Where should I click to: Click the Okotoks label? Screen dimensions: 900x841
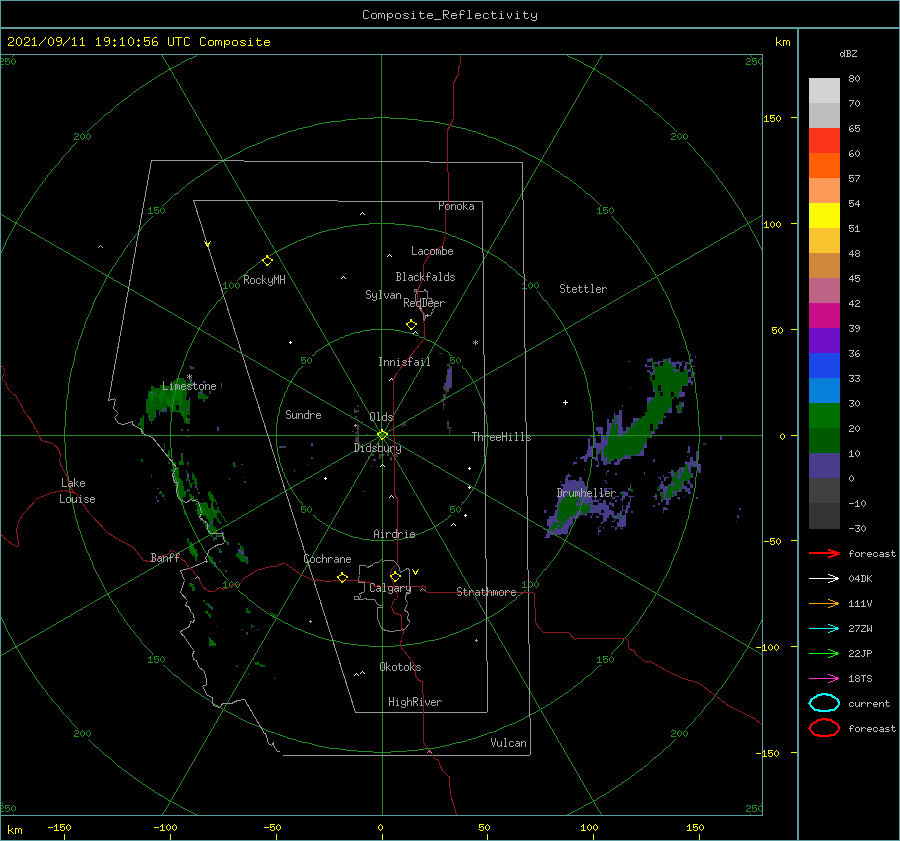[400, 667]
